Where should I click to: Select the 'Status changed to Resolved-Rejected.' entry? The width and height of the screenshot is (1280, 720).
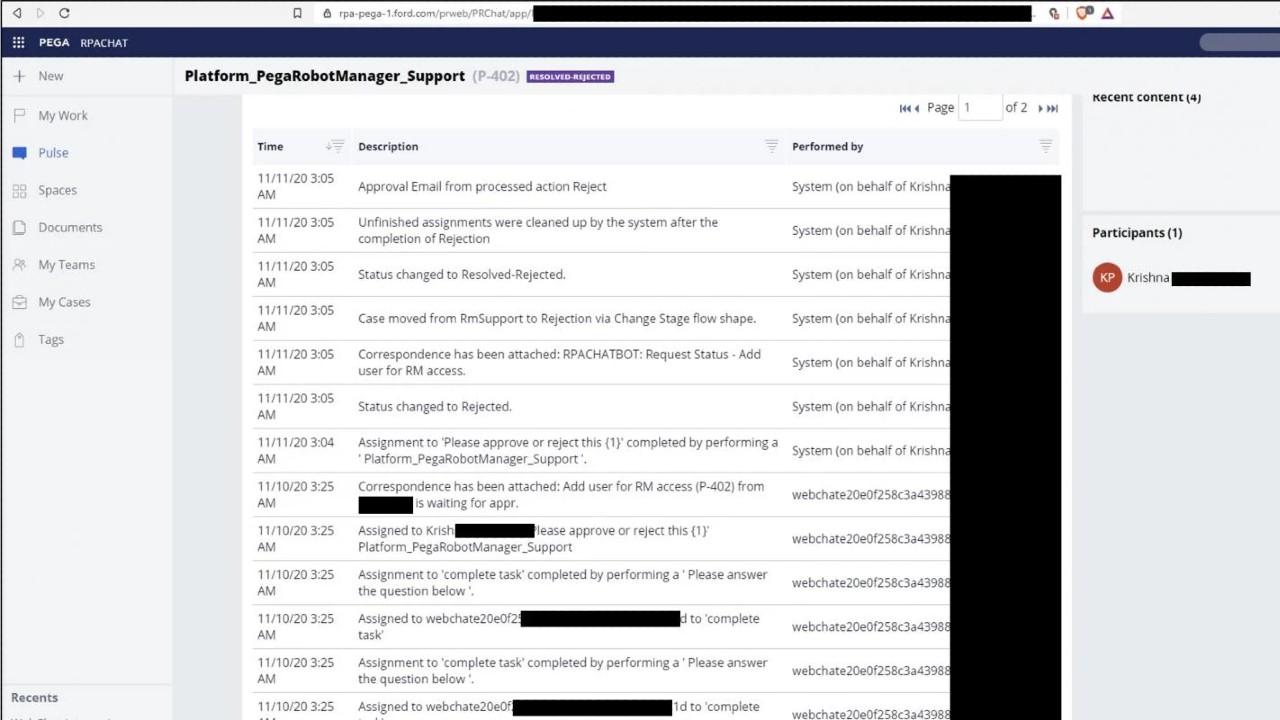point(461,274)
